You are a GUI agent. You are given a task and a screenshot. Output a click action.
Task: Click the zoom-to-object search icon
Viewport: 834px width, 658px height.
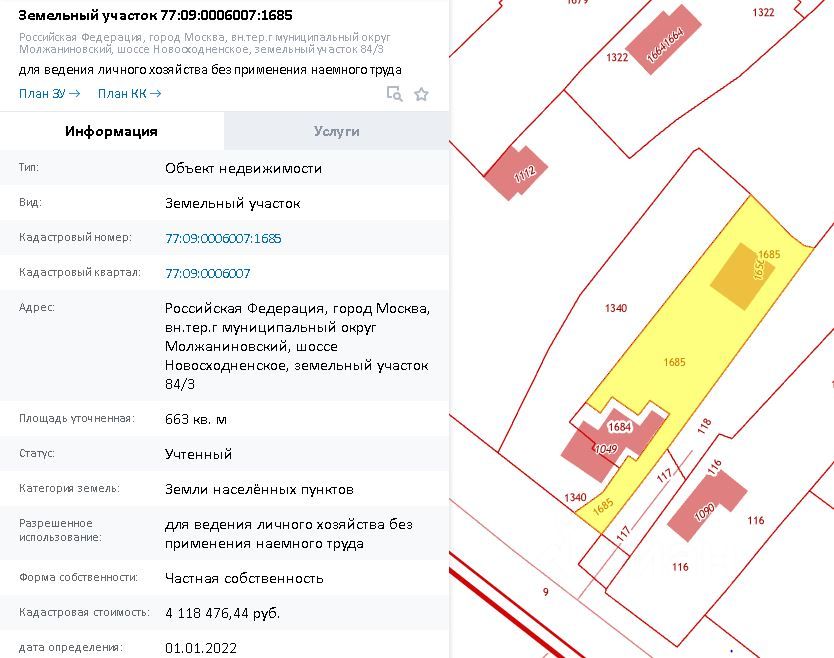tap(394, 94)
